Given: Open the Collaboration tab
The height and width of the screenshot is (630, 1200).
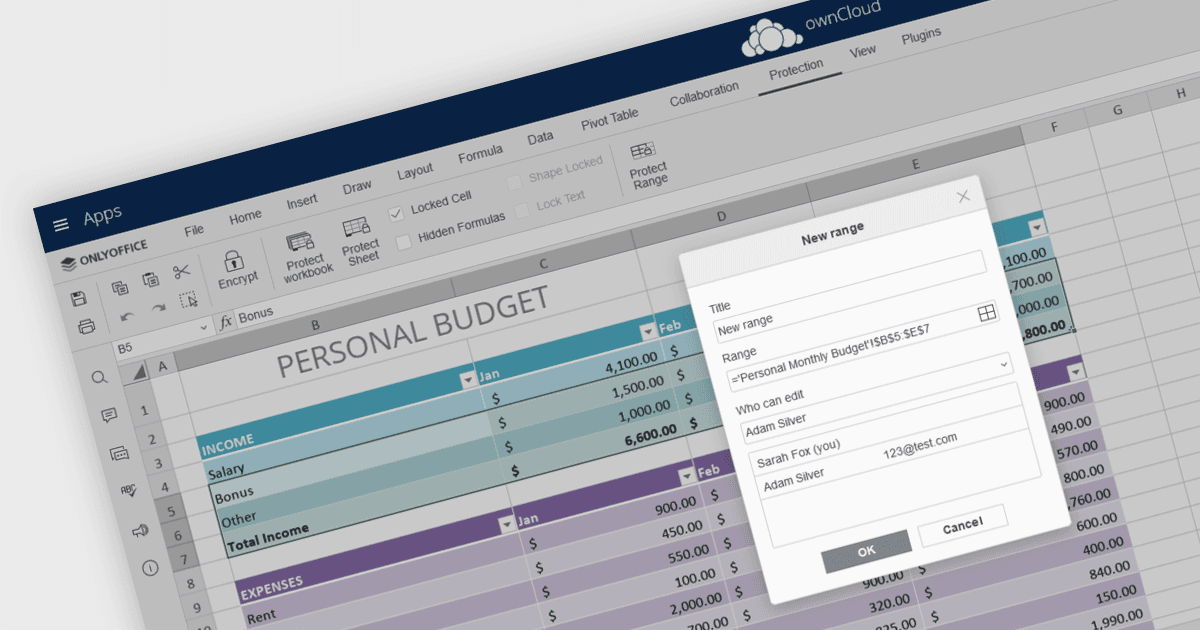Looking at the screenshot, I should 705,93.
